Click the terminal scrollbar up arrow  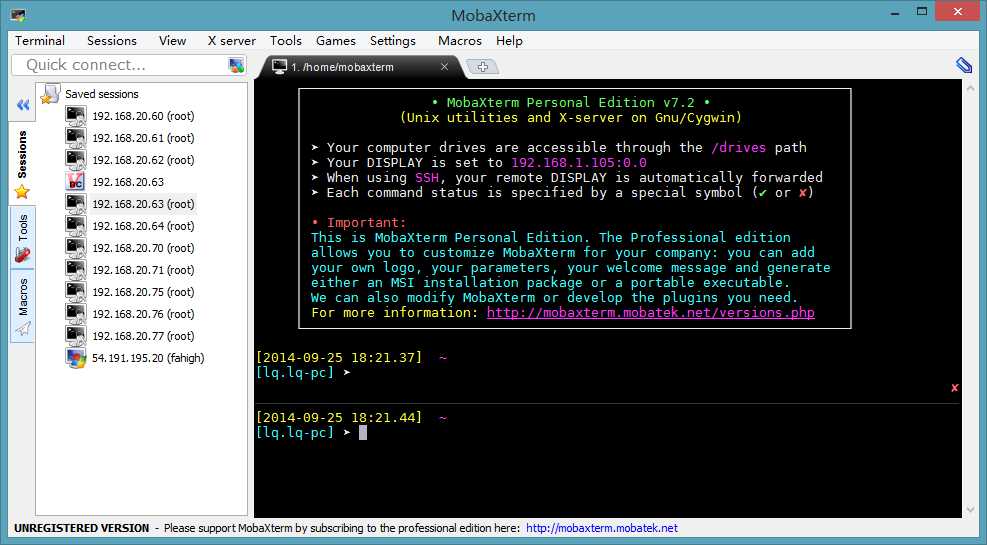tap(970, 89)
